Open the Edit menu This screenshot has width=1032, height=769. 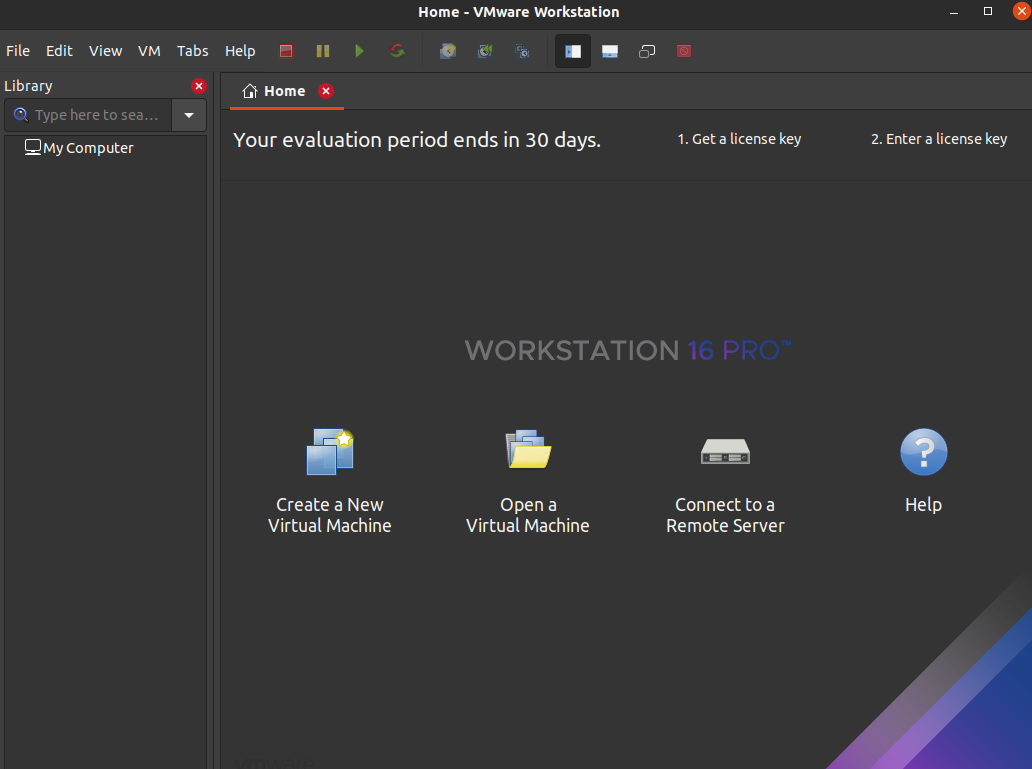[x=59, y=51]
